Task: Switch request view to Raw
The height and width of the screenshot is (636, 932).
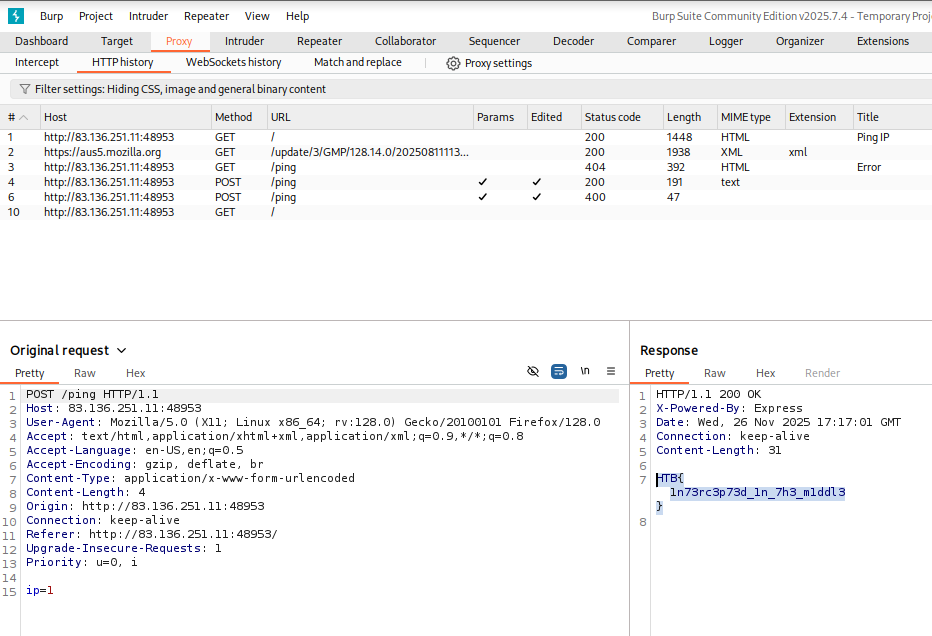Action: point(85,373)
